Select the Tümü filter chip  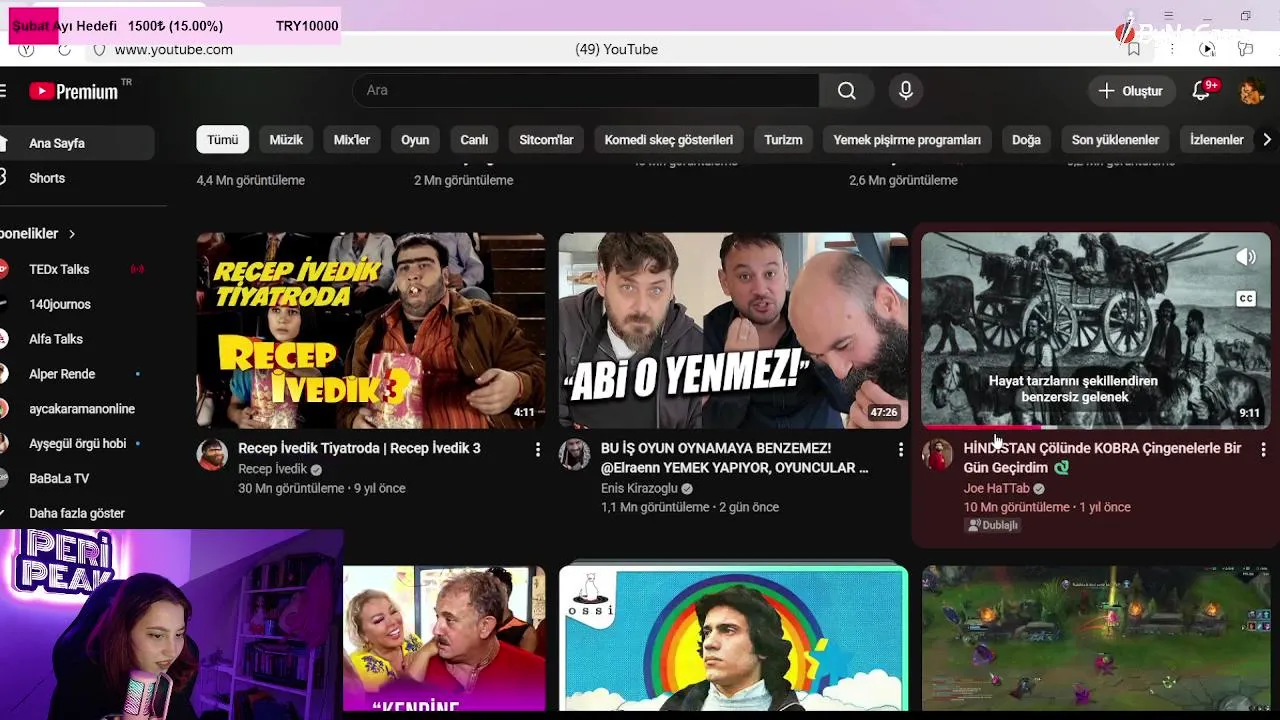[223, 140]
